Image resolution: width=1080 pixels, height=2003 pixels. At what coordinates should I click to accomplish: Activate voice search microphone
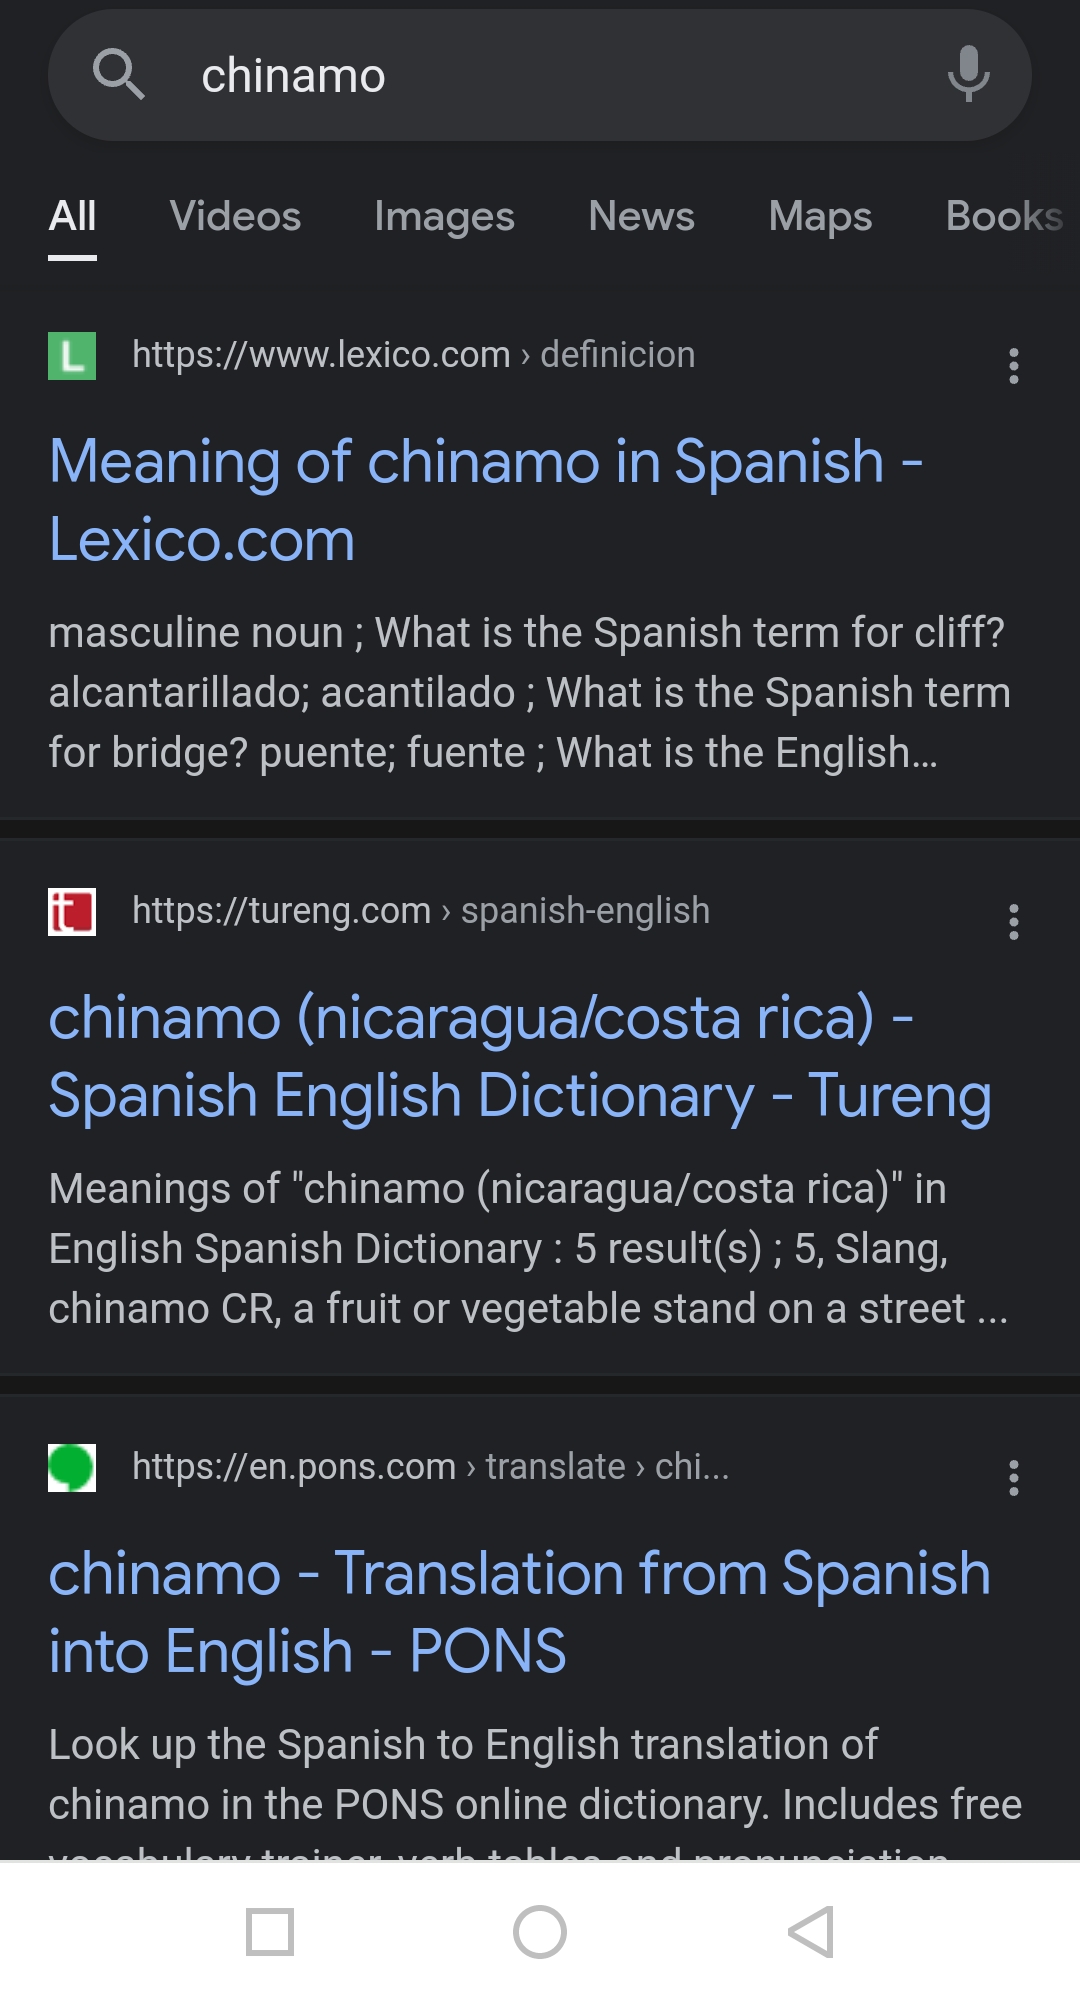point(968,74)
